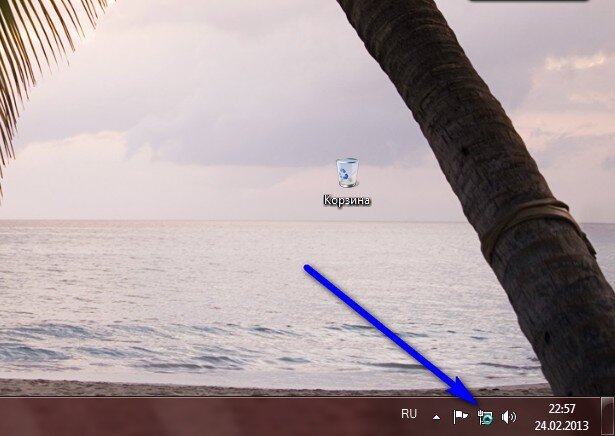Open the RU language indicator

[x=409, y=414]
